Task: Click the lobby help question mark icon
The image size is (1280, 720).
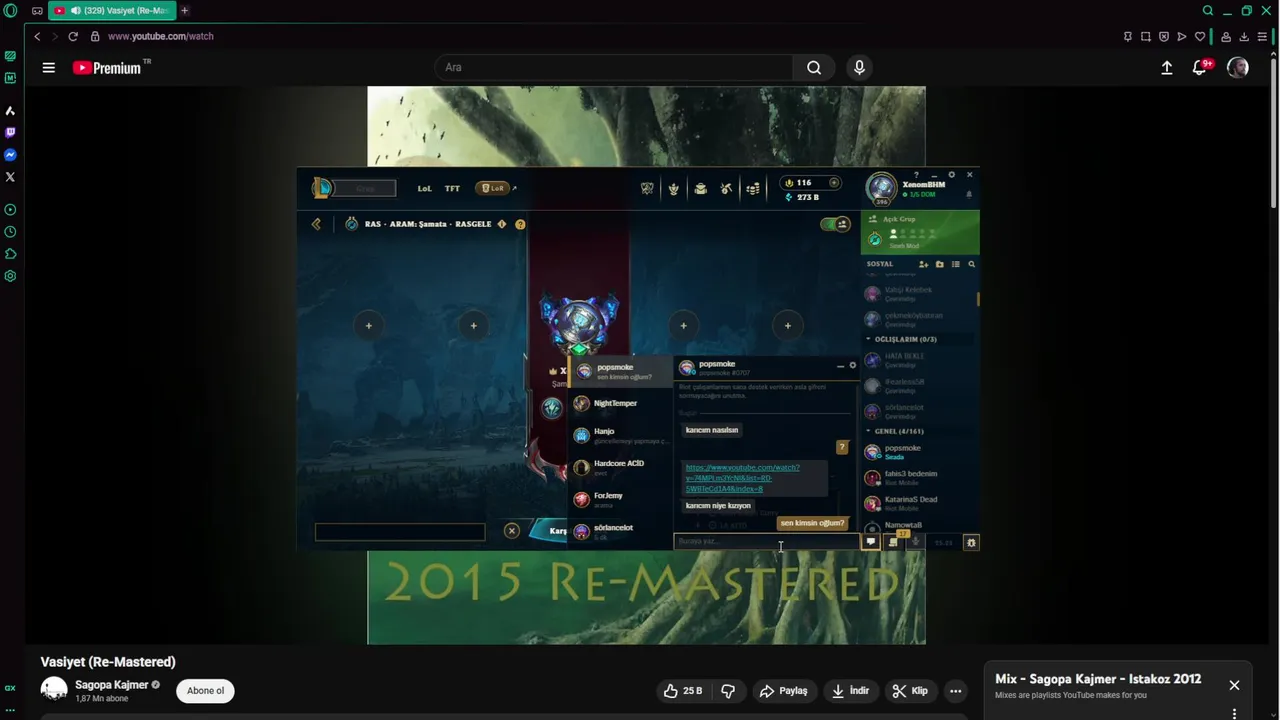Action: 520,224
